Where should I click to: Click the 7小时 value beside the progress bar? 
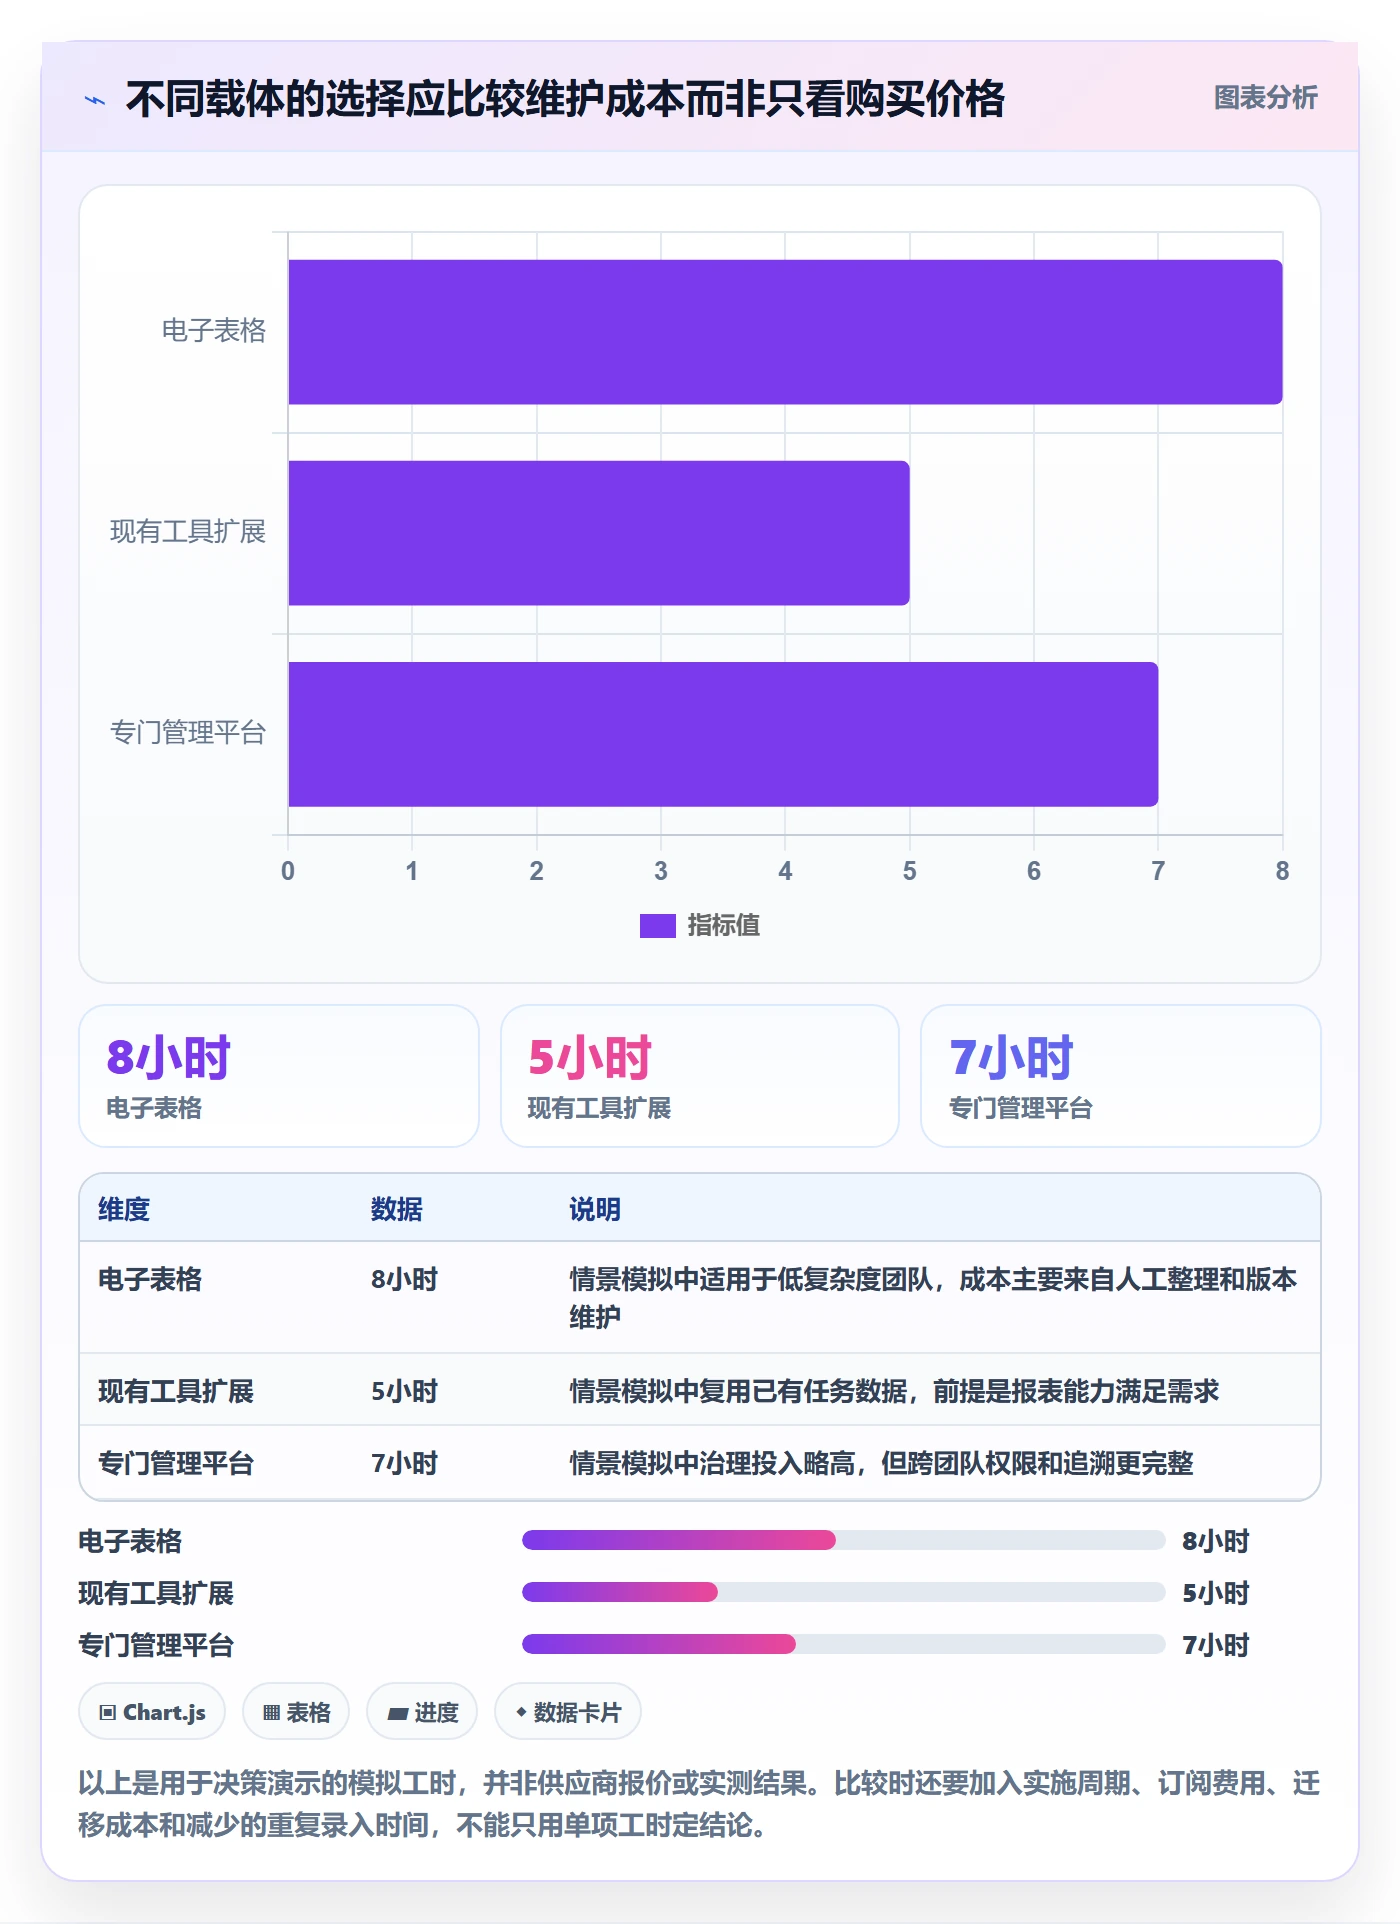pos(1216,1645)
